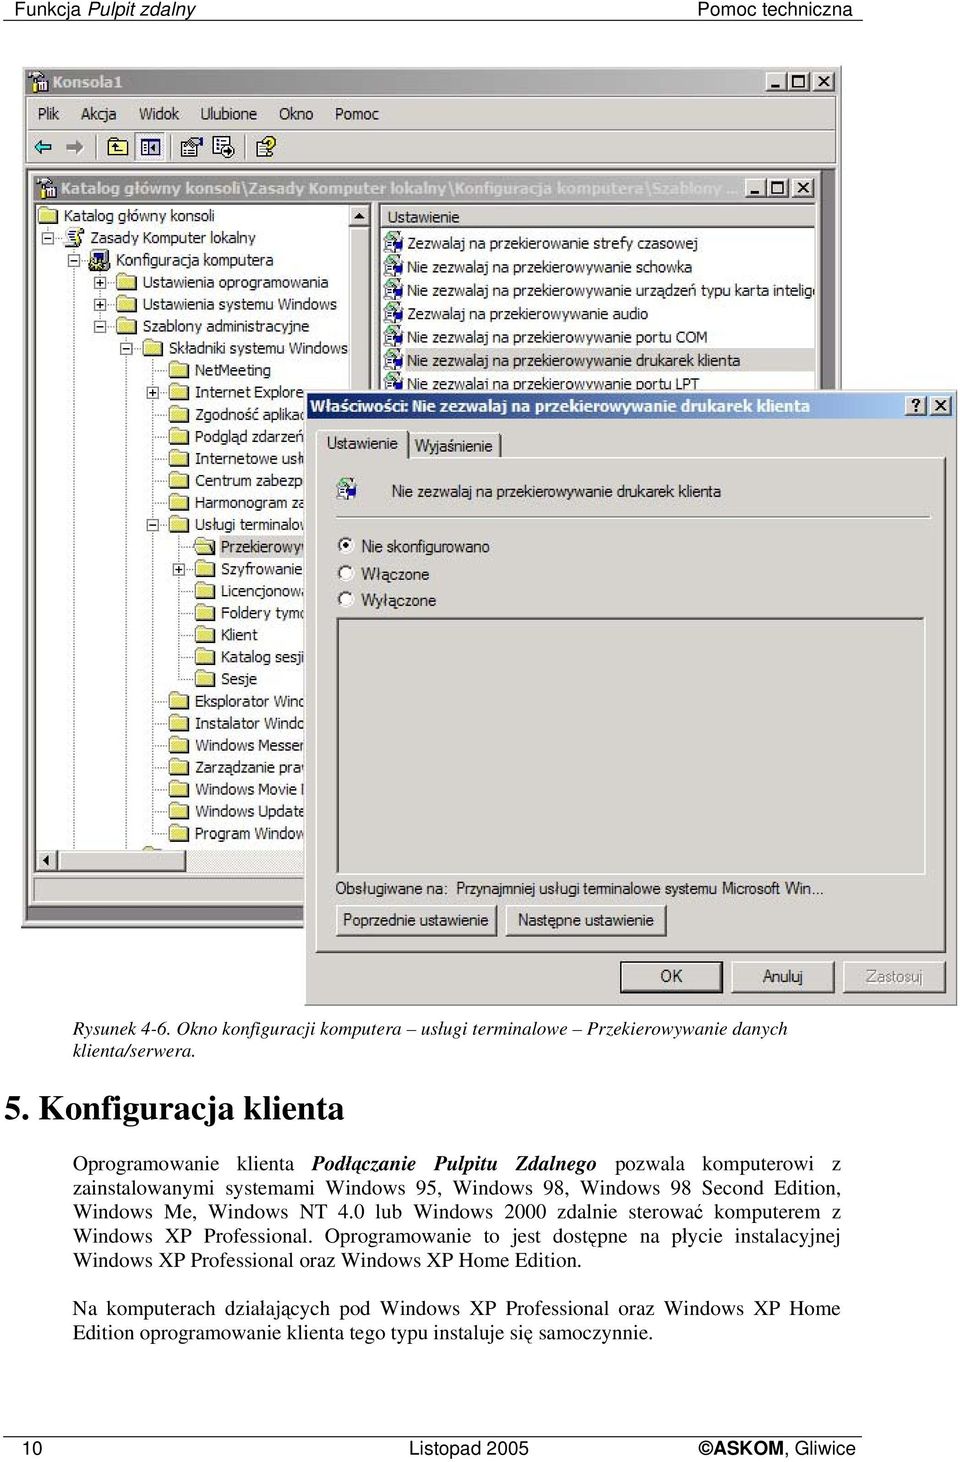The height and width of the screenshot is (1462, 960).
Task: Click 'Następne ustawienie' button
Action: 586,920
